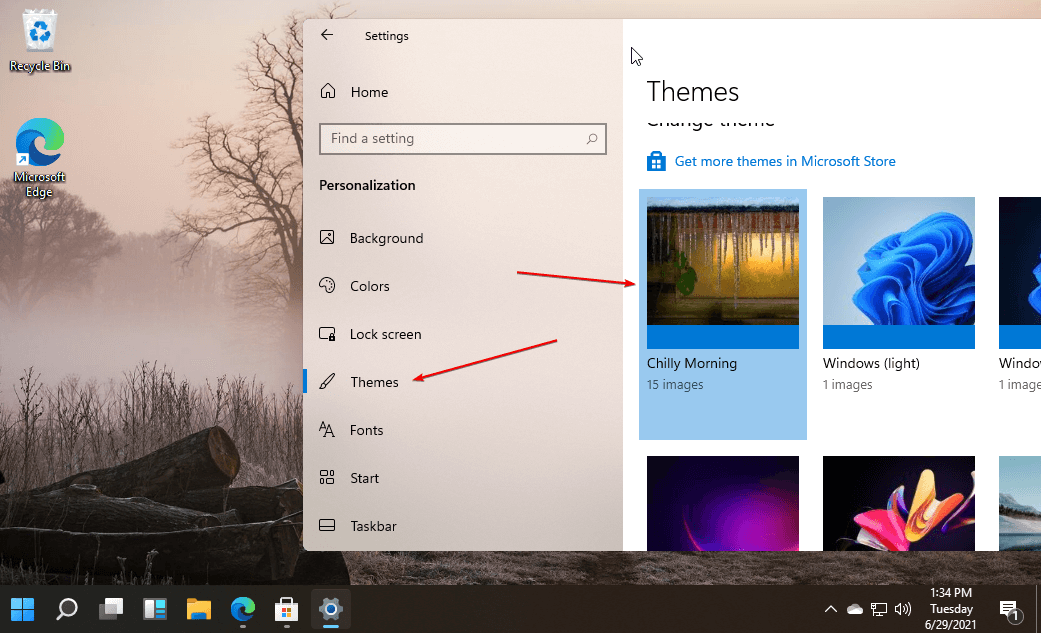Focus the Find a setting search box
Image resolution: width=1041 pixels, height=633 pixels.
pyautogui.click(x=463, y=139)
